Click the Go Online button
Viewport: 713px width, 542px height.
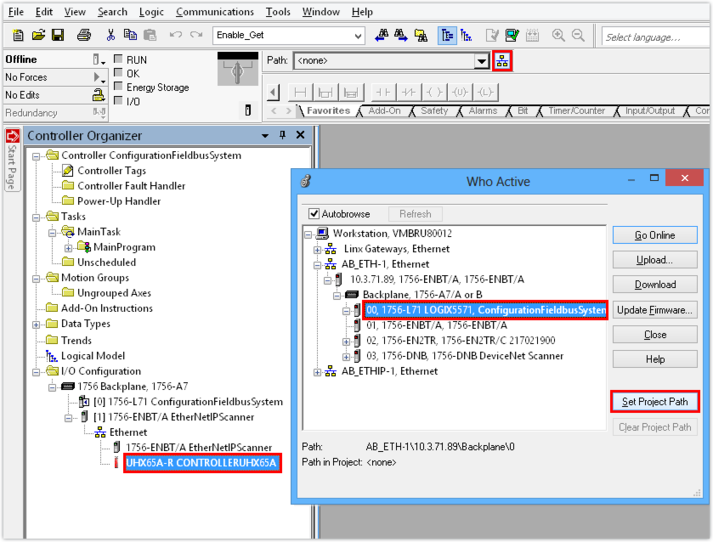654,236
